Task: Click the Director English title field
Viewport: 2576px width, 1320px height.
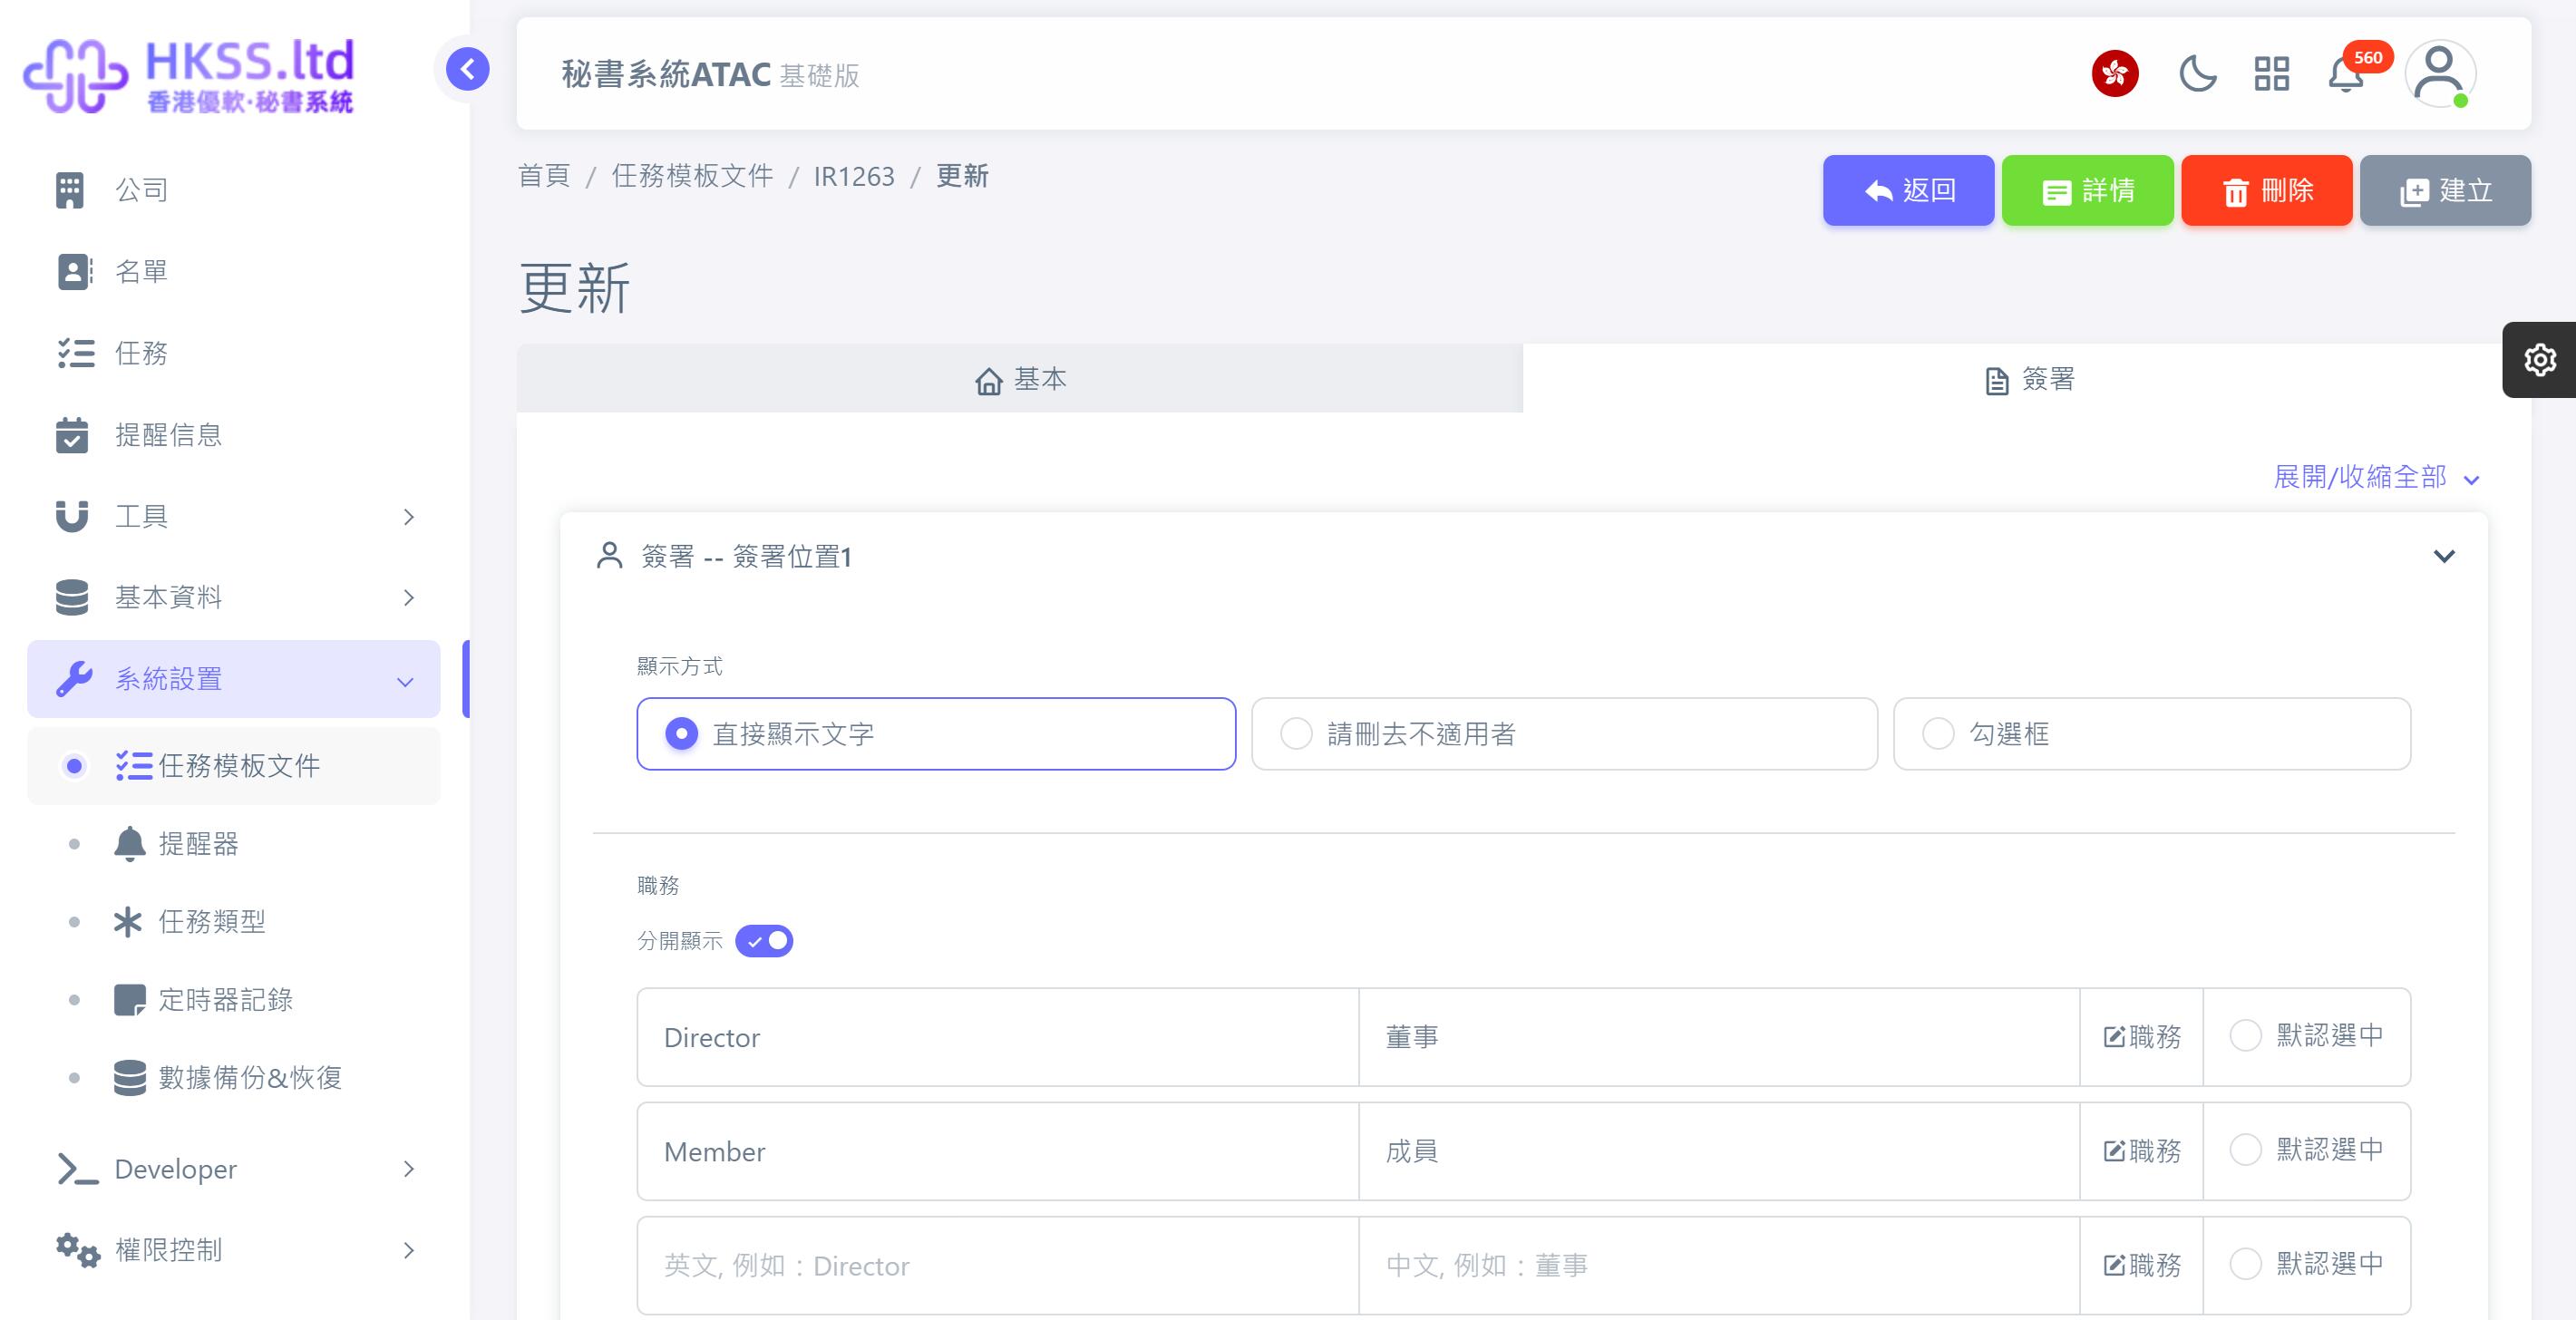Action: click(x=998, y=1037)
